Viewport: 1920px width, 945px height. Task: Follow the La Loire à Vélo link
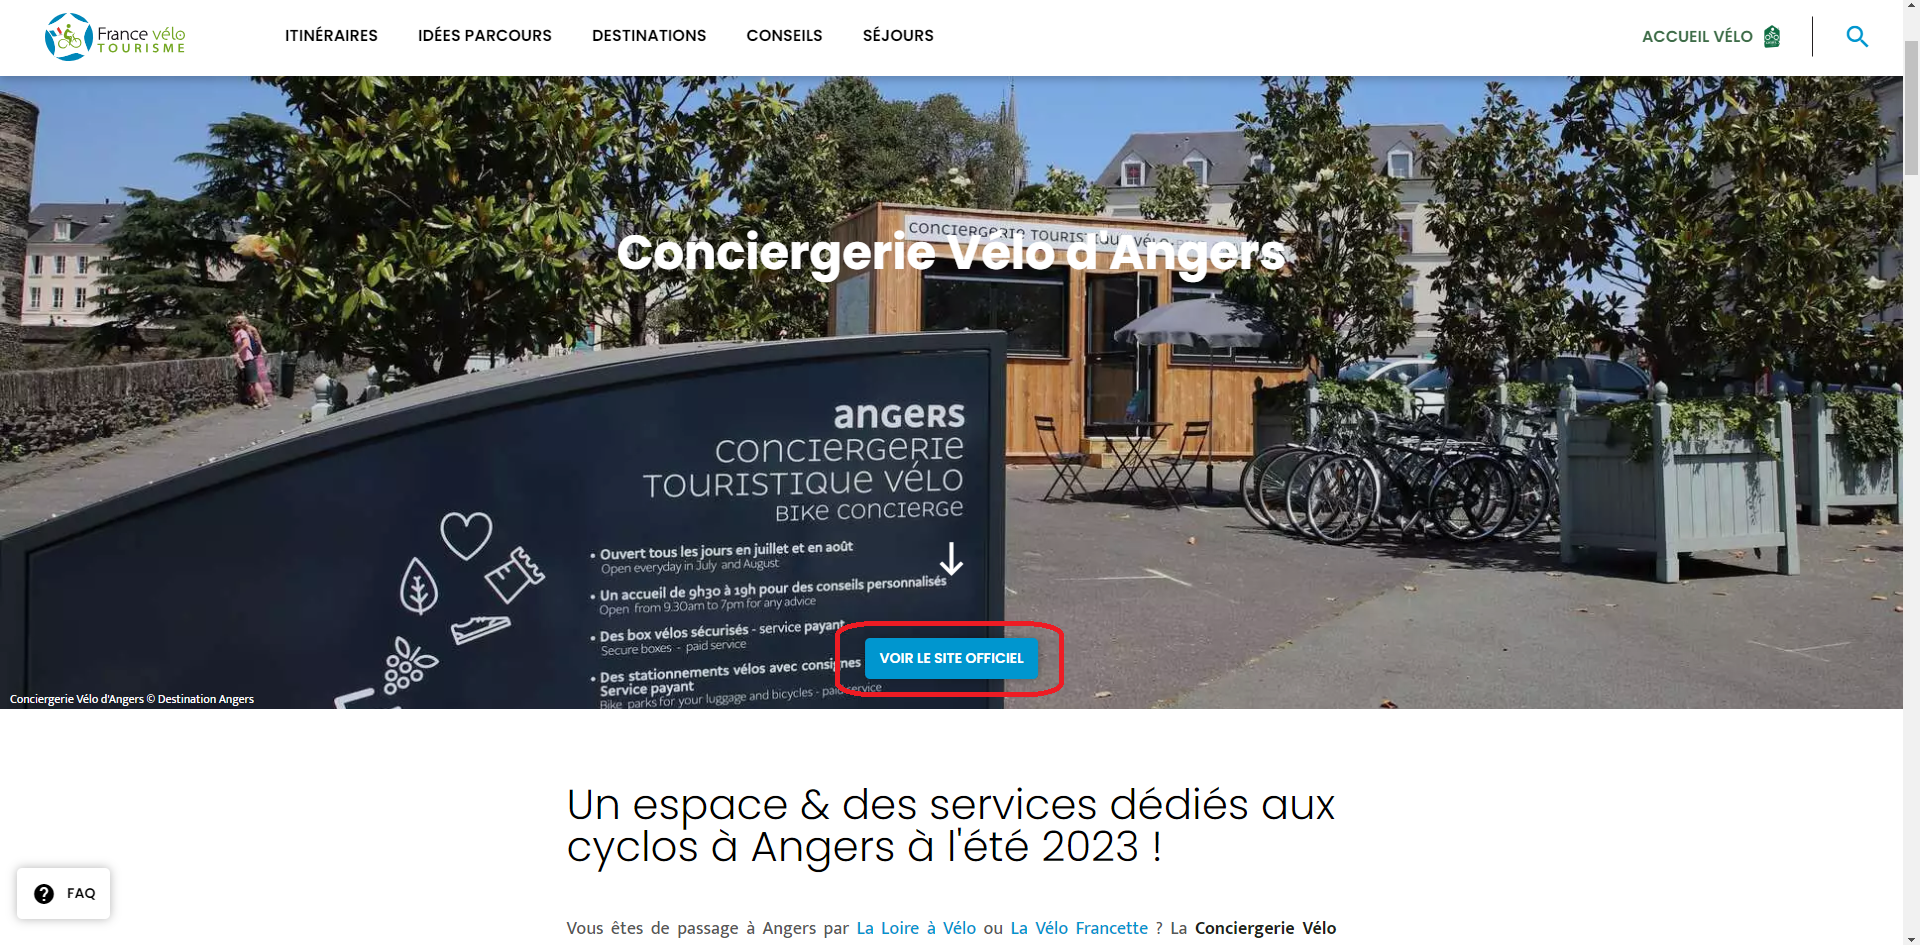[916, 928]
